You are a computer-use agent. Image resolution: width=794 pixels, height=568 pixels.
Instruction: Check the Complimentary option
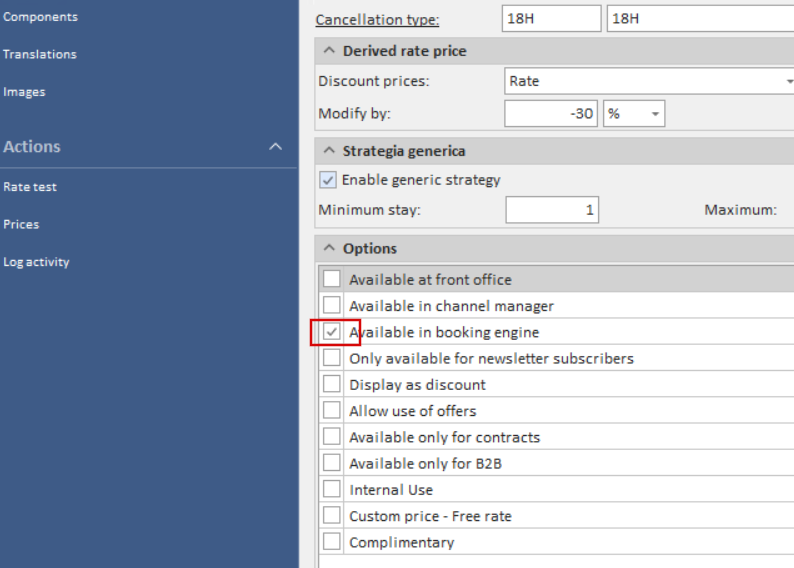click(x=332, y=542)
